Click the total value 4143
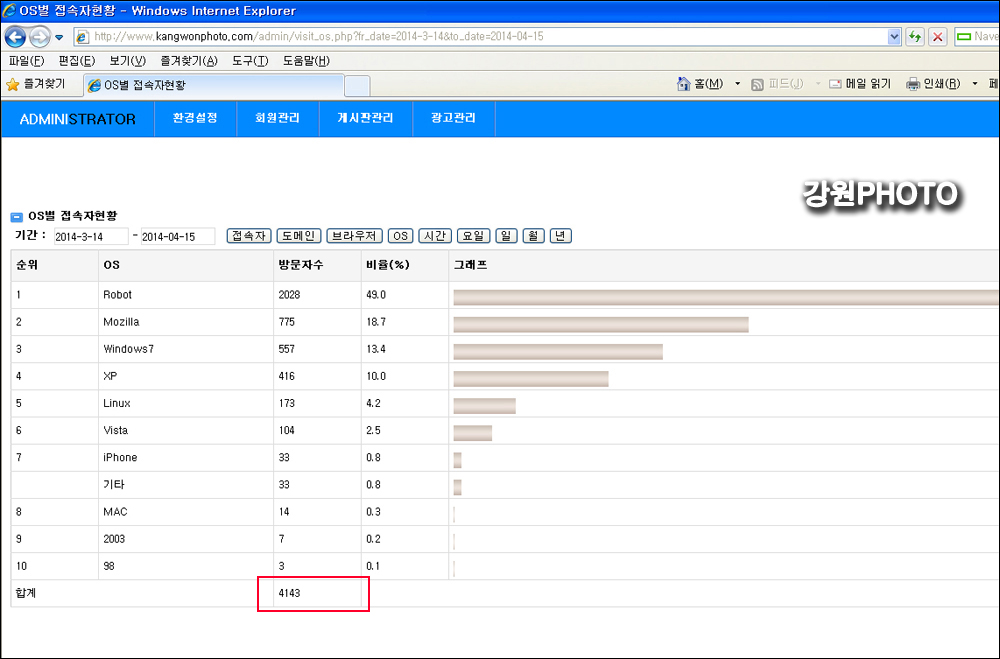Image resolution: width=1000 pixels, height=659 pixels. pyautogui.click(x=289, y=593)
